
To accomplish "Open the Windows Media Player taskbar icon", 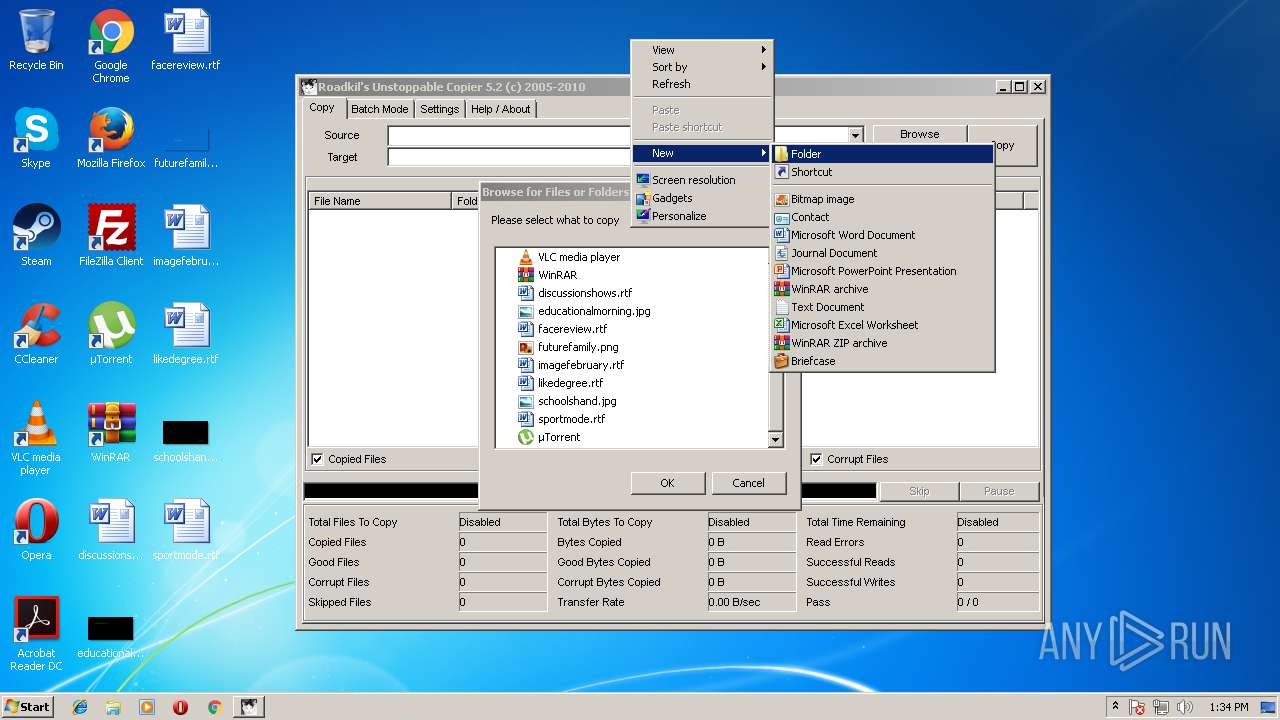I will coord(147,707).
